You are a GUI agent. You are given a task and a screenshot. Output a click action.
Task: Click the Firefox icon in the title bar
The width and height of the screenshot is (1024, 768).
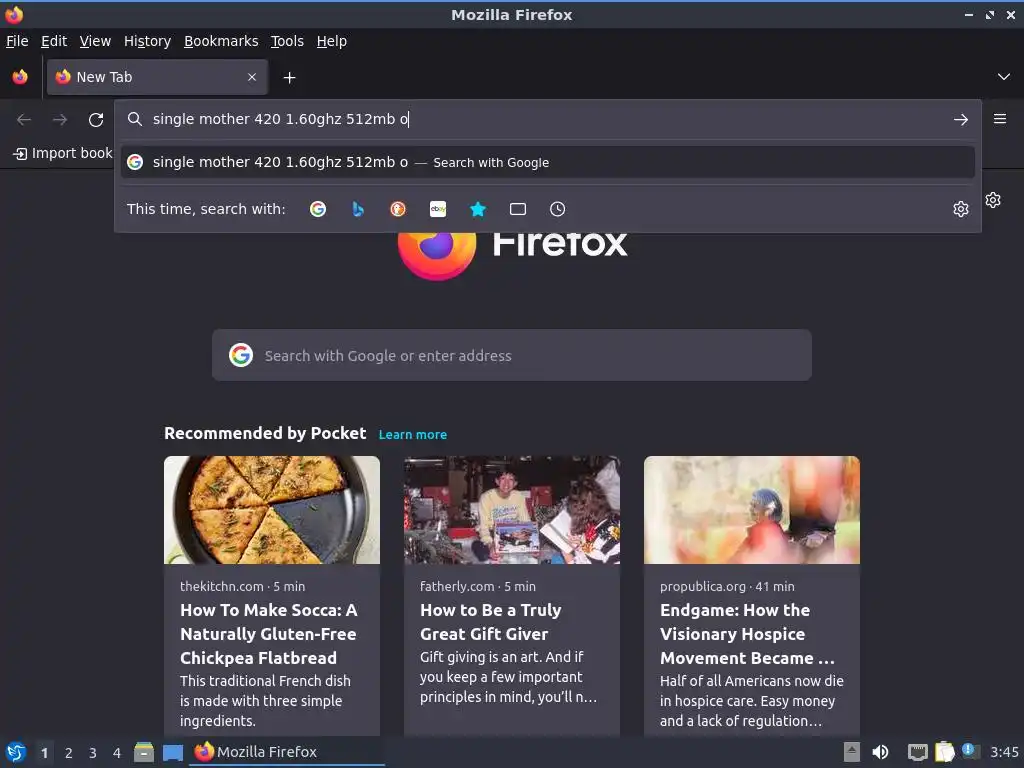[x=14, y=14]
